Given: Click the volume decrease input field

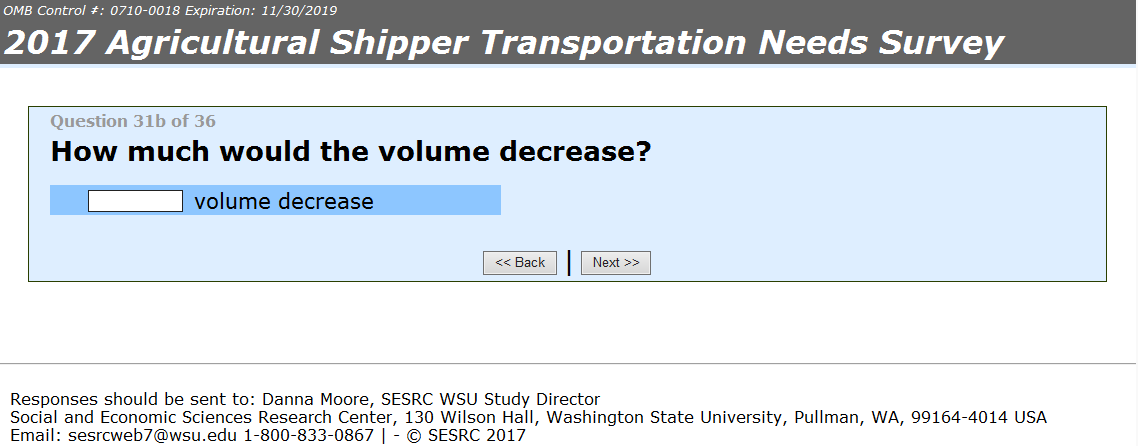Looking at the screenshot, I should tap(135, 201).
